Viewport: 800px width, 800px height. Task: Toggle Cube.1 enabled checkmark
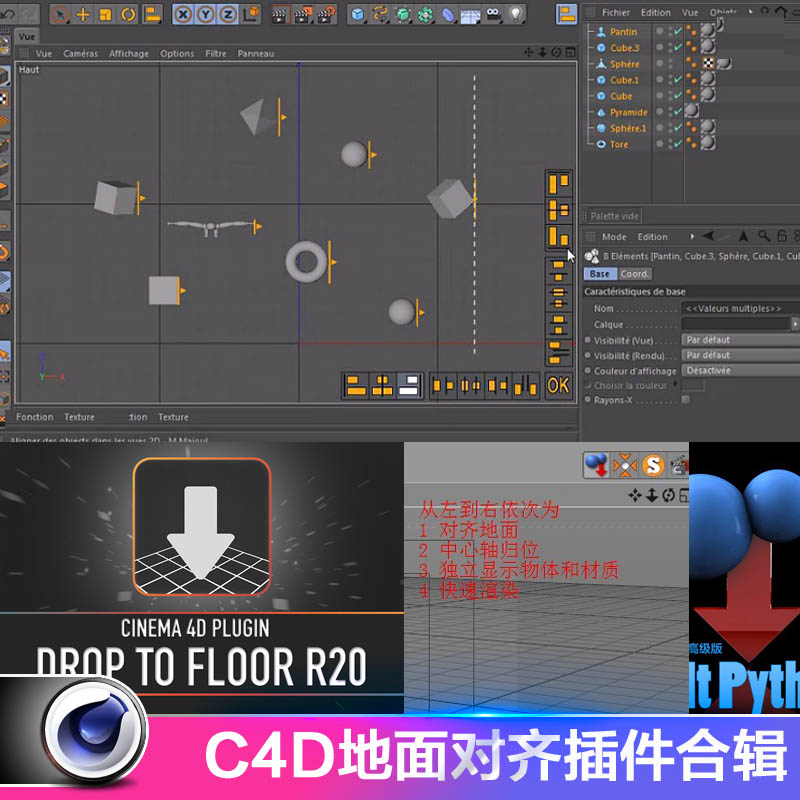[x=678, y=80]
